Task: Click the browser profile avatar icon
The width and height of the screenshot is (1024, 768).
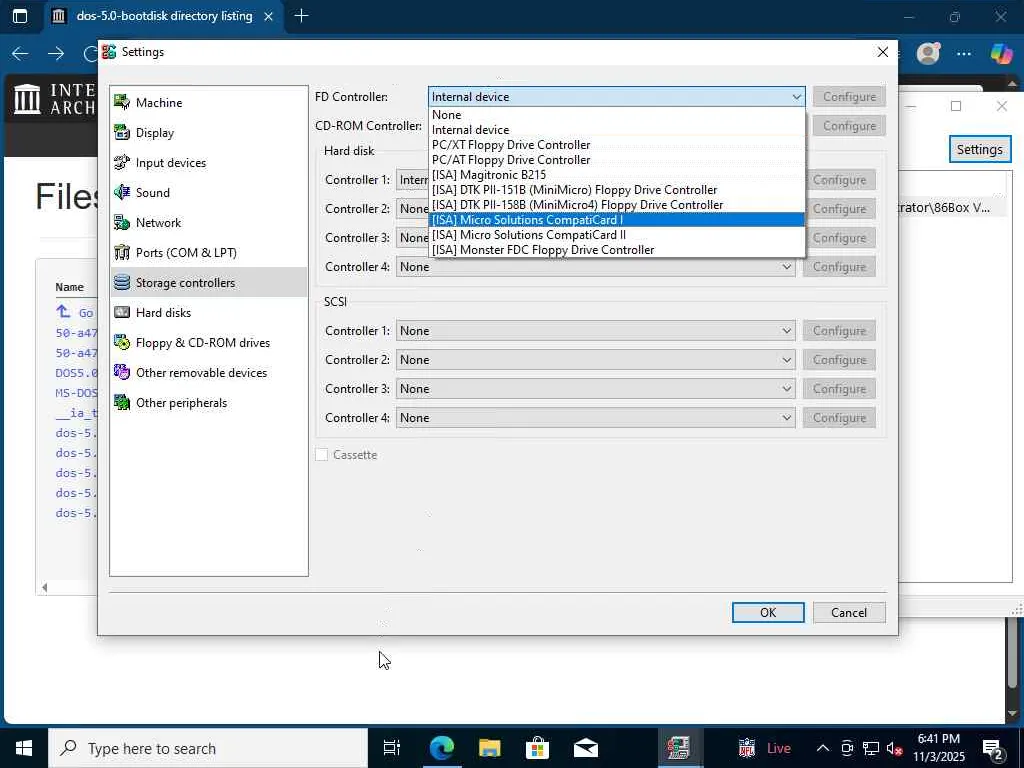Action: 928,54
